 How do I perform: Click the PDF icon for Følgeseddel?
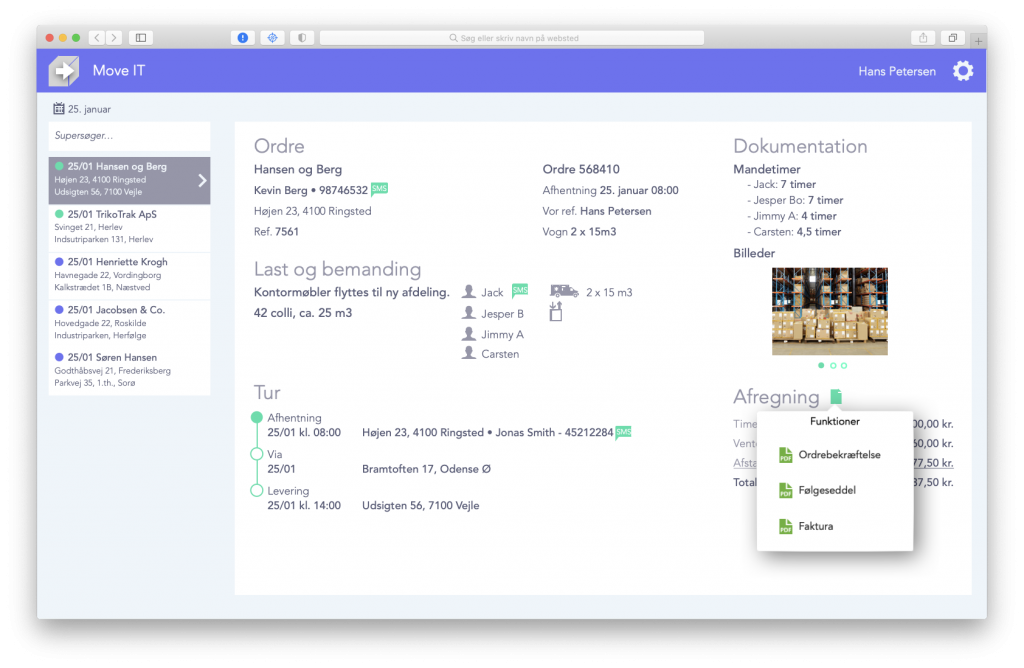tap(786, 490)
